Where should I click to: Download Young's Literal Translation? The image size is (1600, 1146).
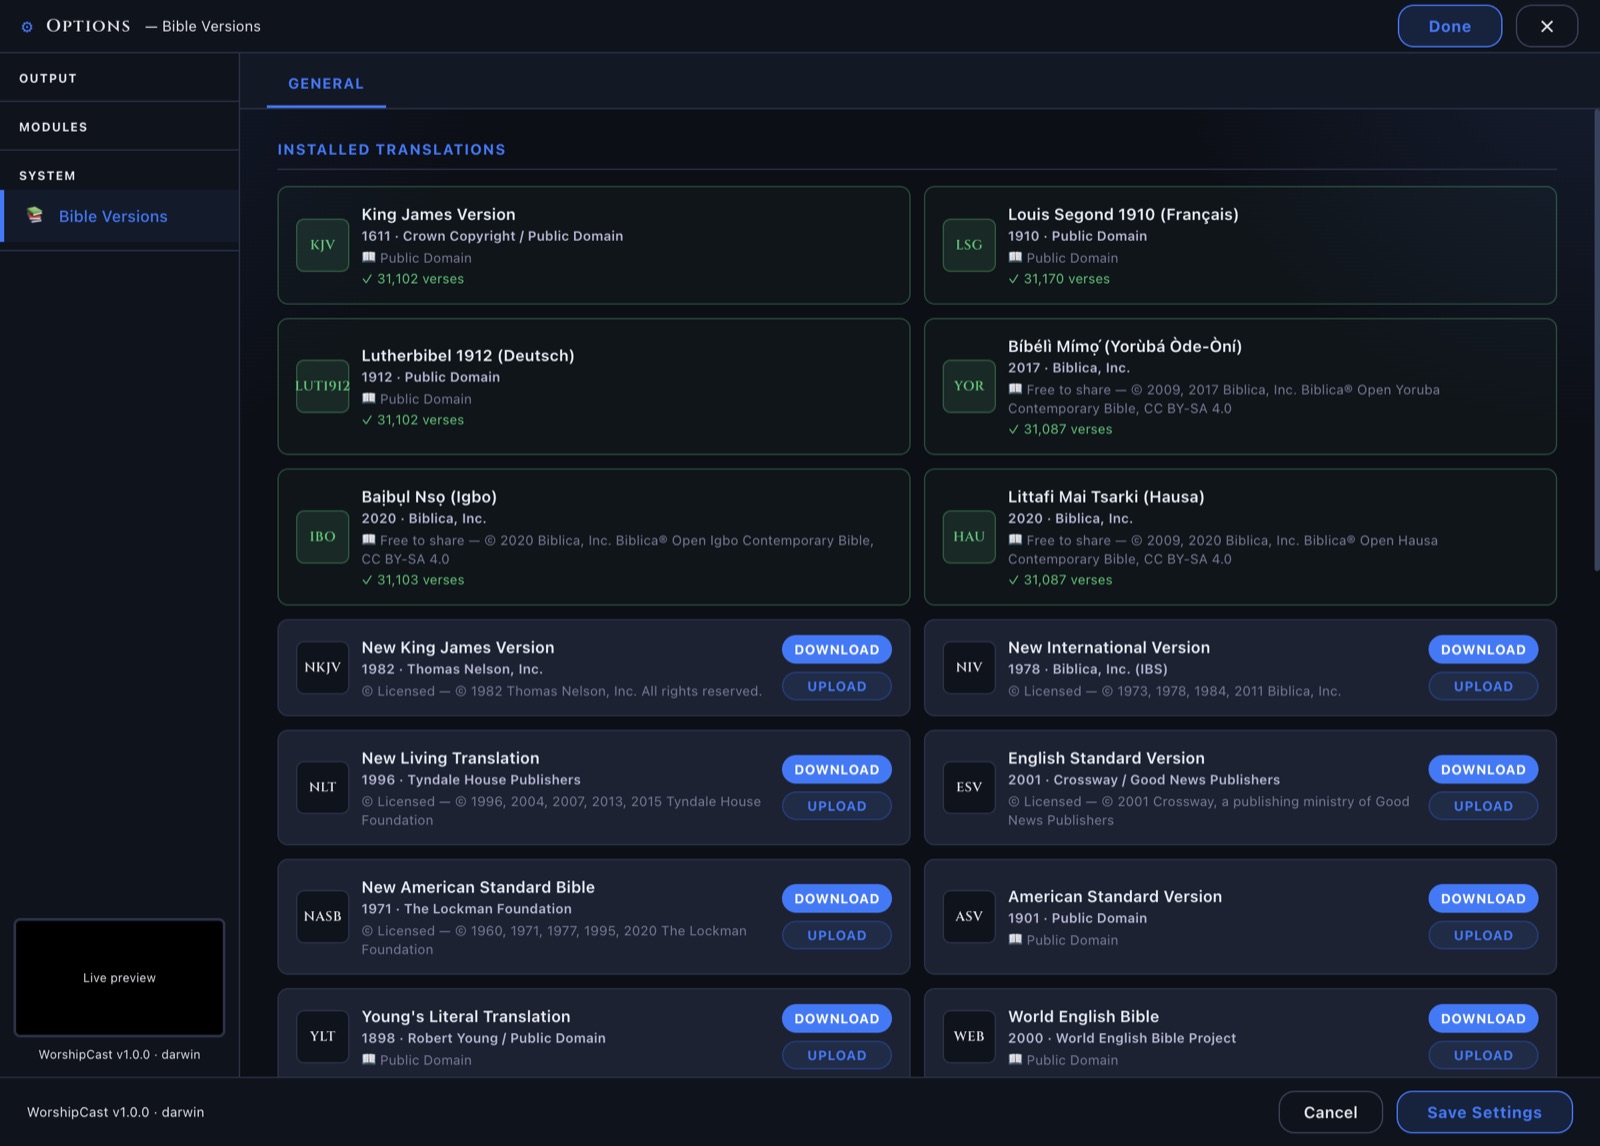pyautogui.click(x=837, y=1019)
